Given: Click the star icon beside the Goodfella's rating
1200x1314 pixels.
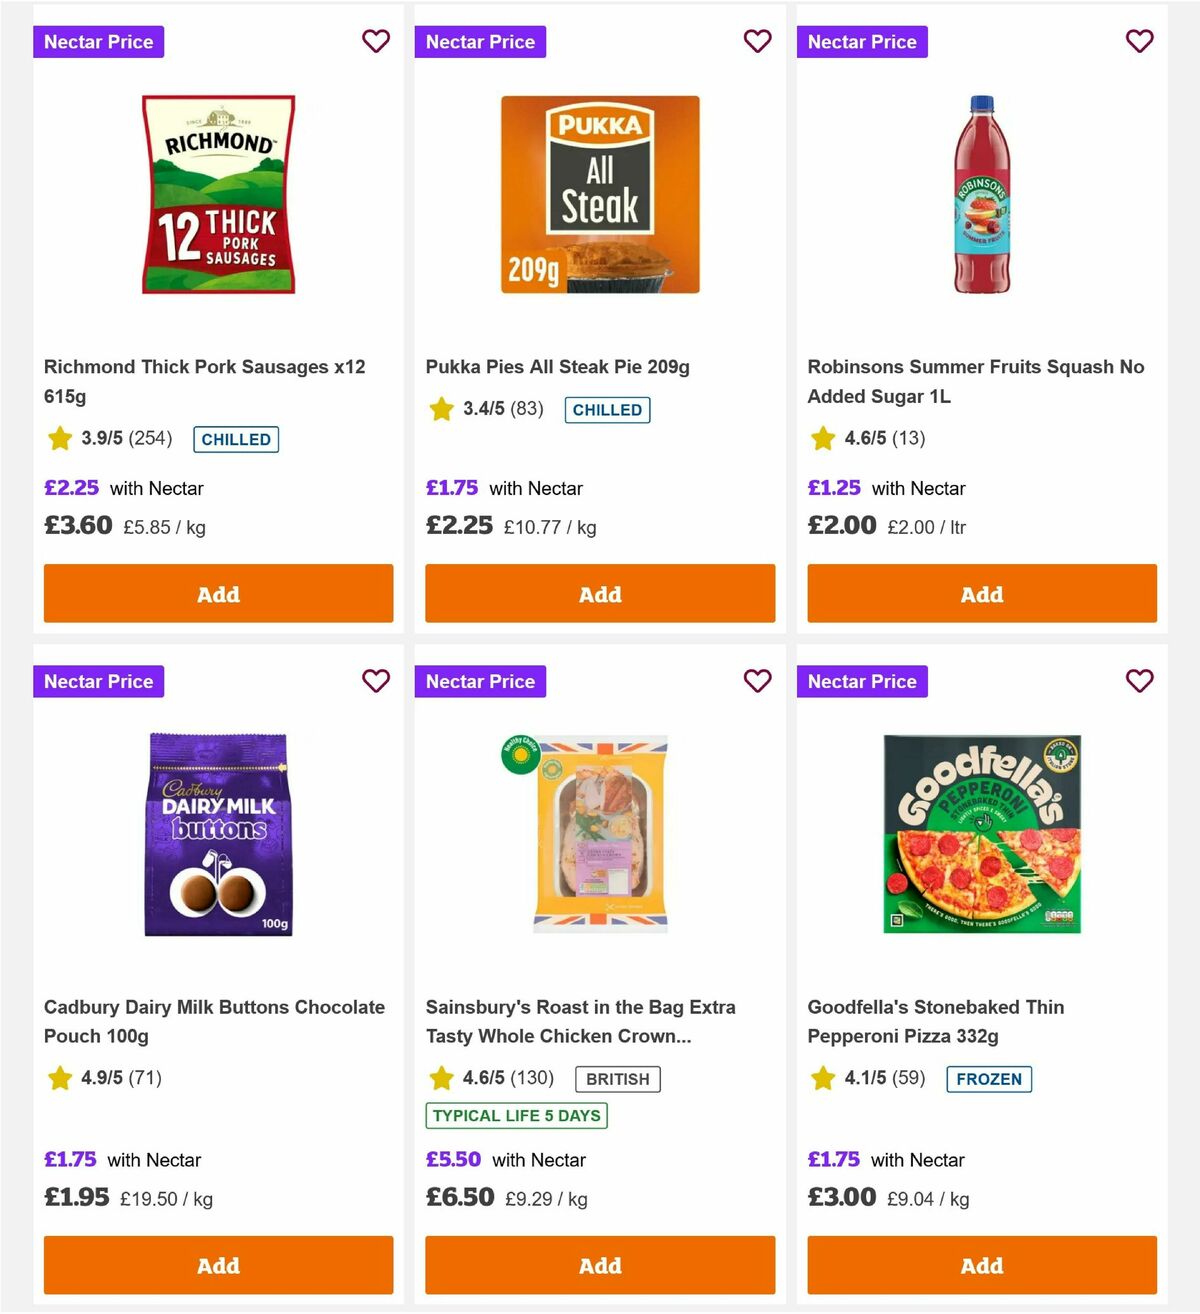Looking at the screenshot, I should [823, 1078].
